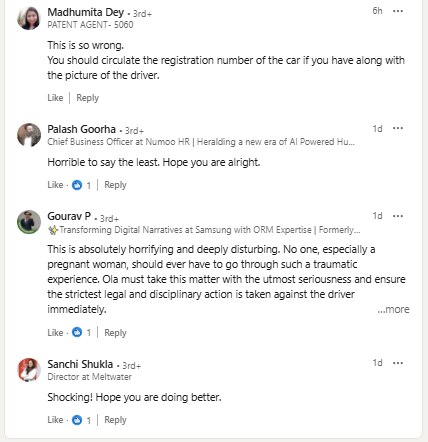Open the Madhumita Dey name link
Image resolution: width=428 pixels, height=442 pixels.
click(x=86, y=12)
